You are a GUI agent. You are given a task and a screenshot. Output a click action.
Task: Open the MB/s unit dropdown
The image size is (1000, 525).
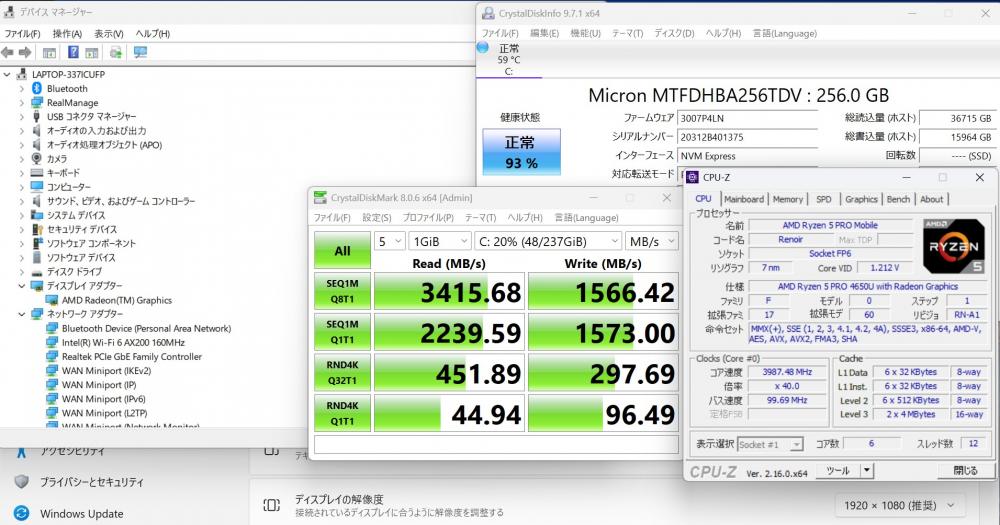(x=651, y=241)
